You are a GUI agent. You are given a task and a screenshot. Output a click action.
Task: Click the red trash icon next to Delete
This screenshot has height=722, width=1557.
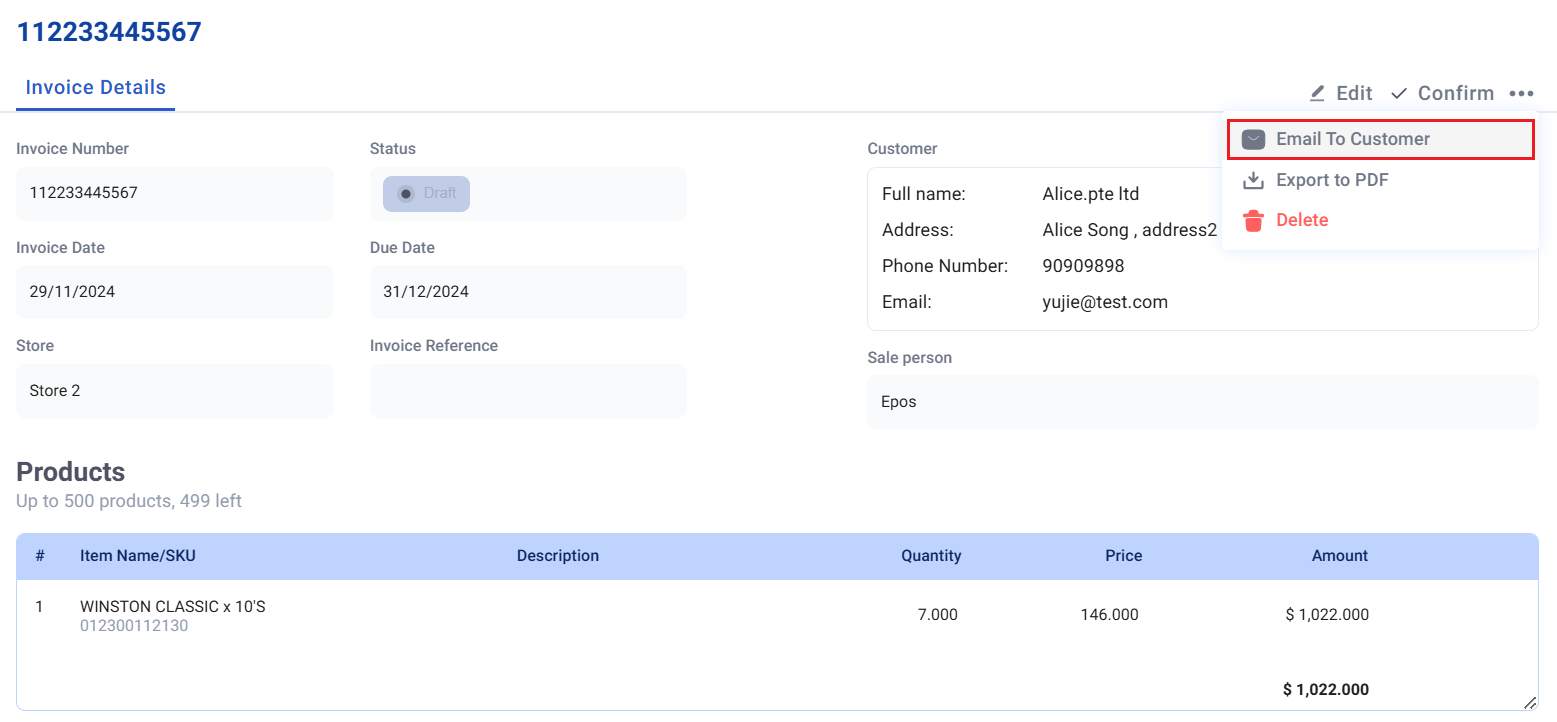(x=1253, y=220)
